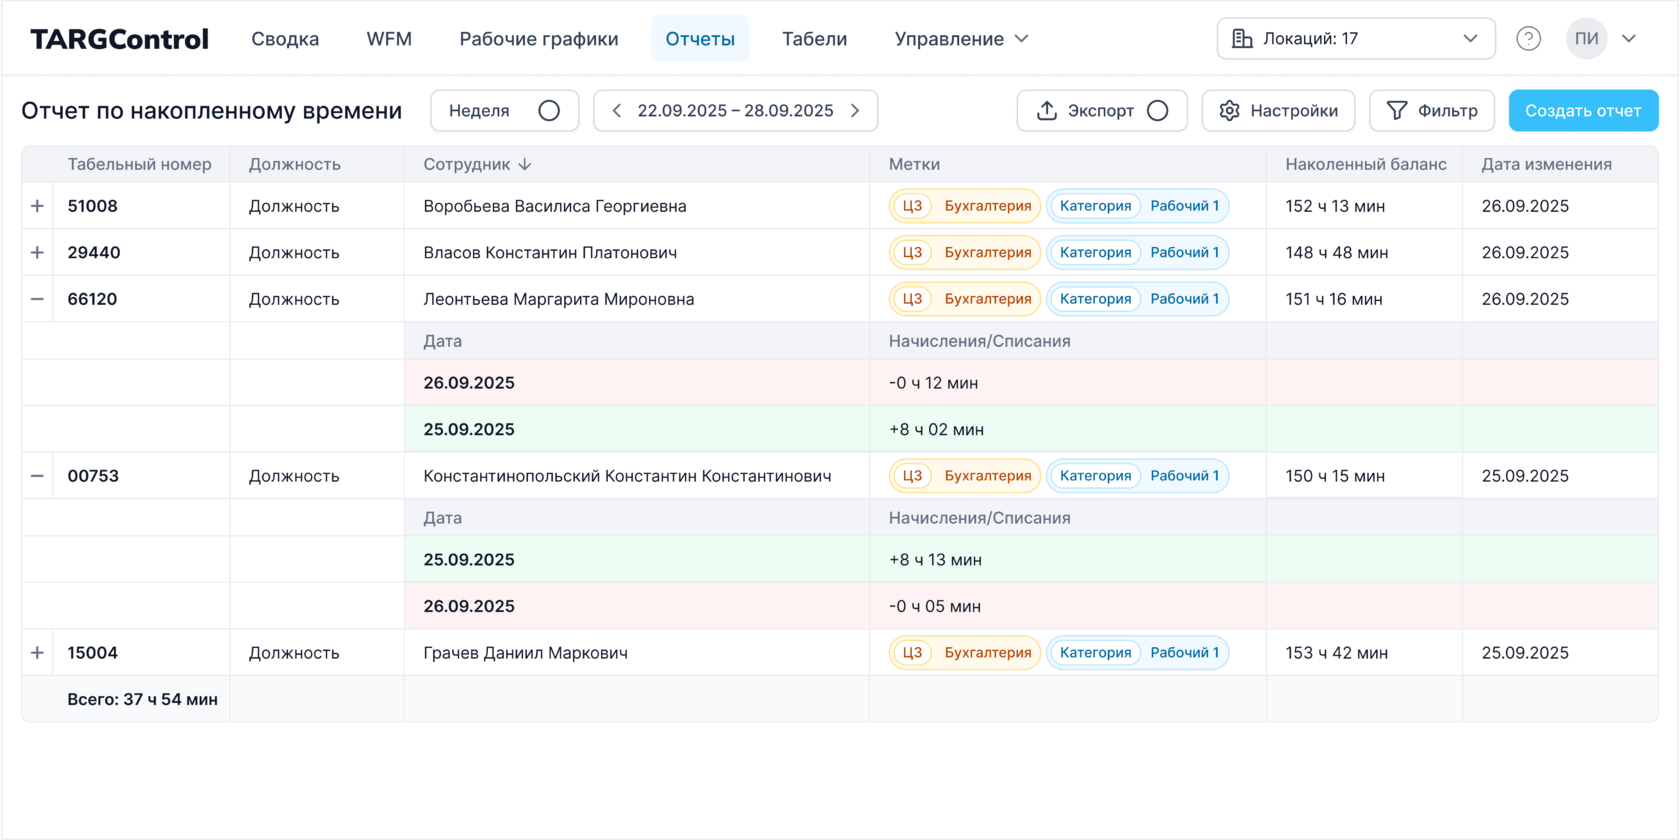Click the -0 ч 05 мин deduction entry
This screenshot has height=840, width=1680.
[x=935, y=606]
